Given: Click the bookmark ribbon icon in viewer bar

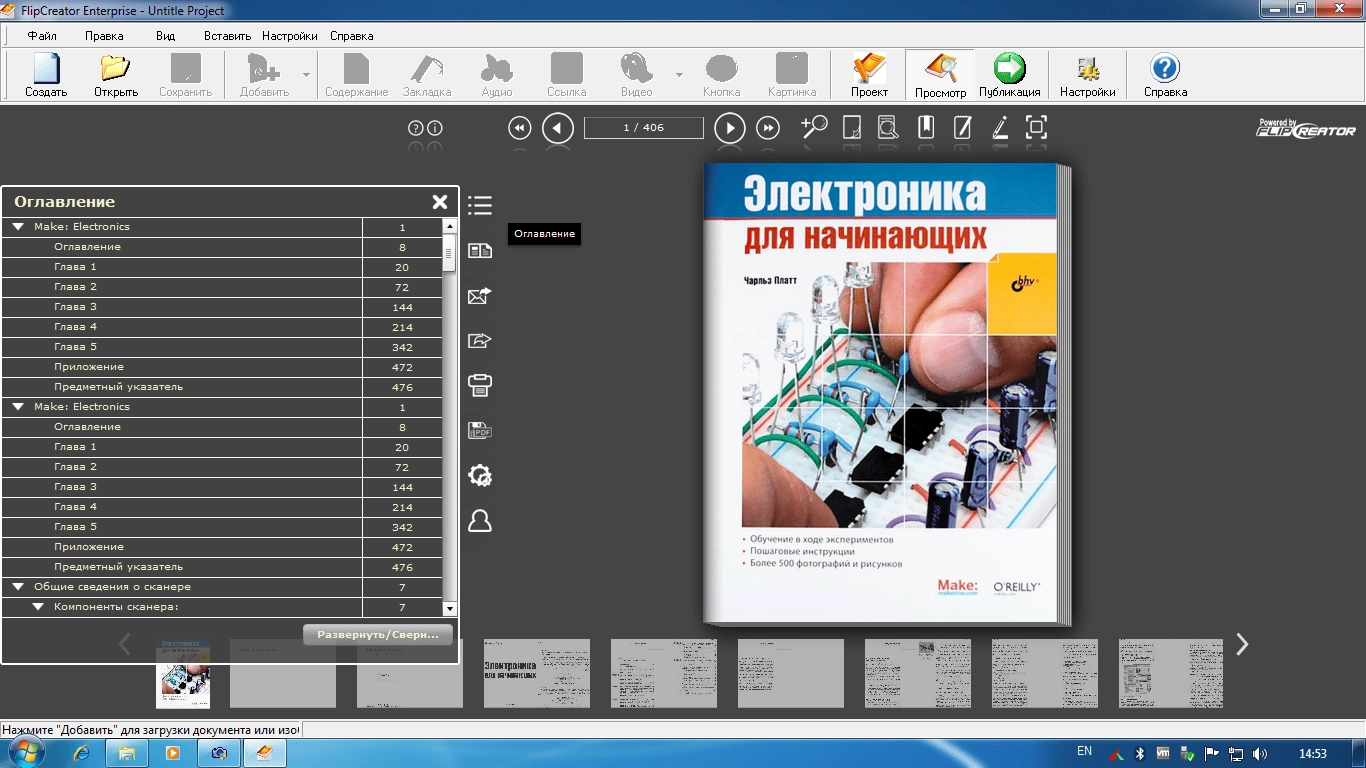Looking at the screenshot, I should 926,127.
